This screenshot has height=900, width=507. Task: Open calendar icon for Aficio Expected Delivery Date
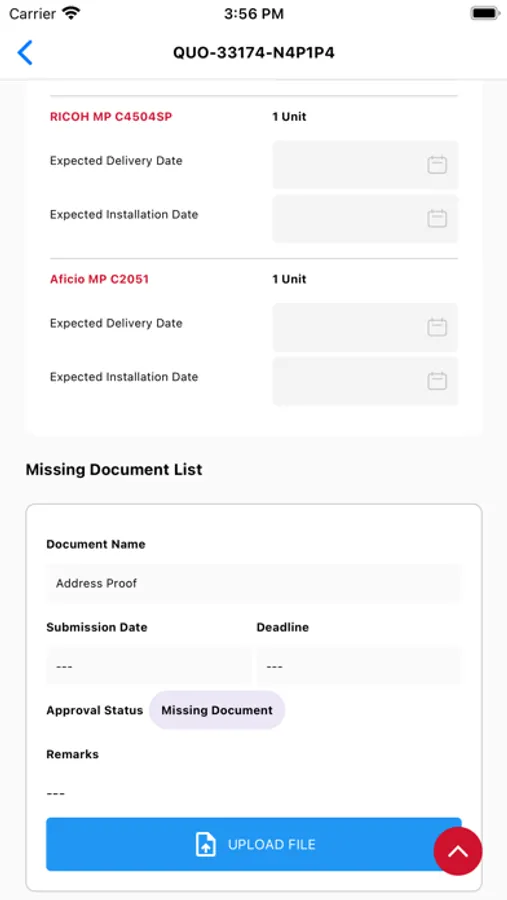click(x=437, y=327)
